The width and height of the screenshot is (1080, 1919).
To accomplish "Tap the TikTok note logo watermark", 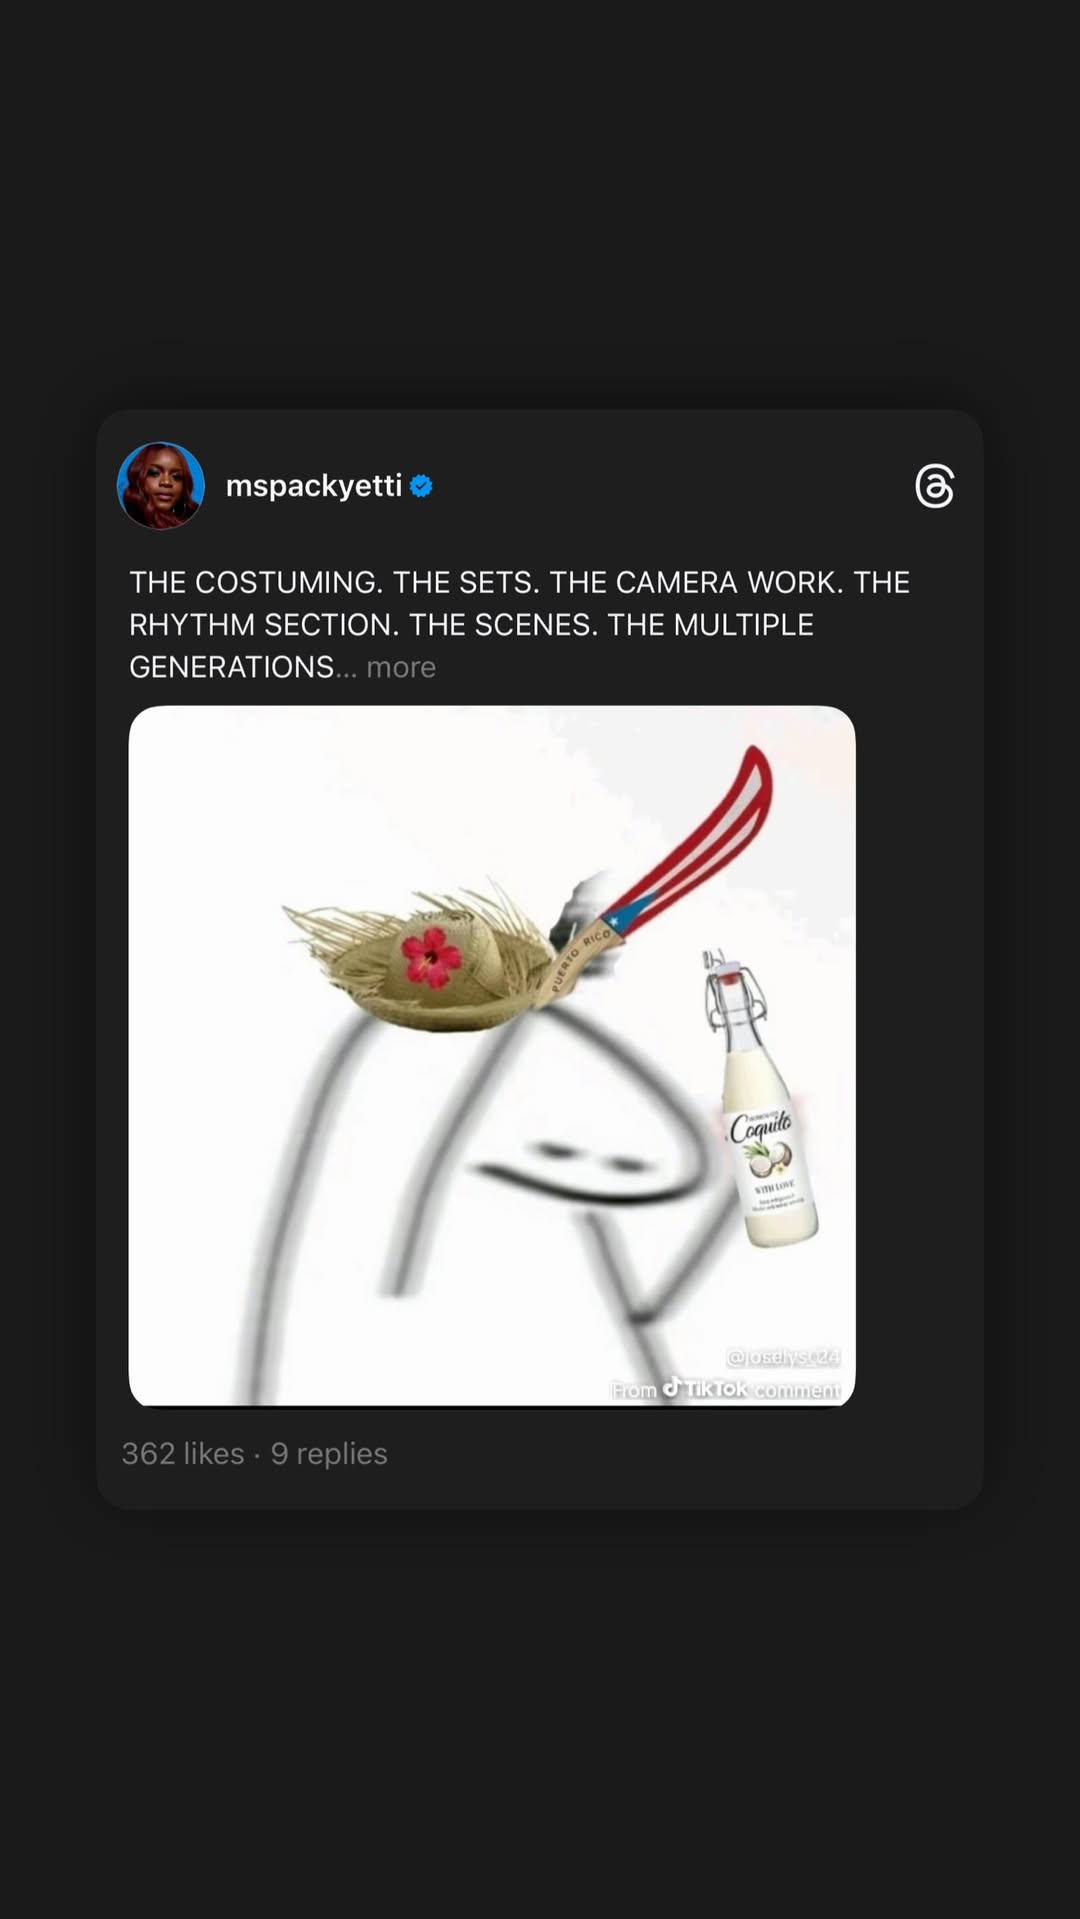I will [672, 1386].
